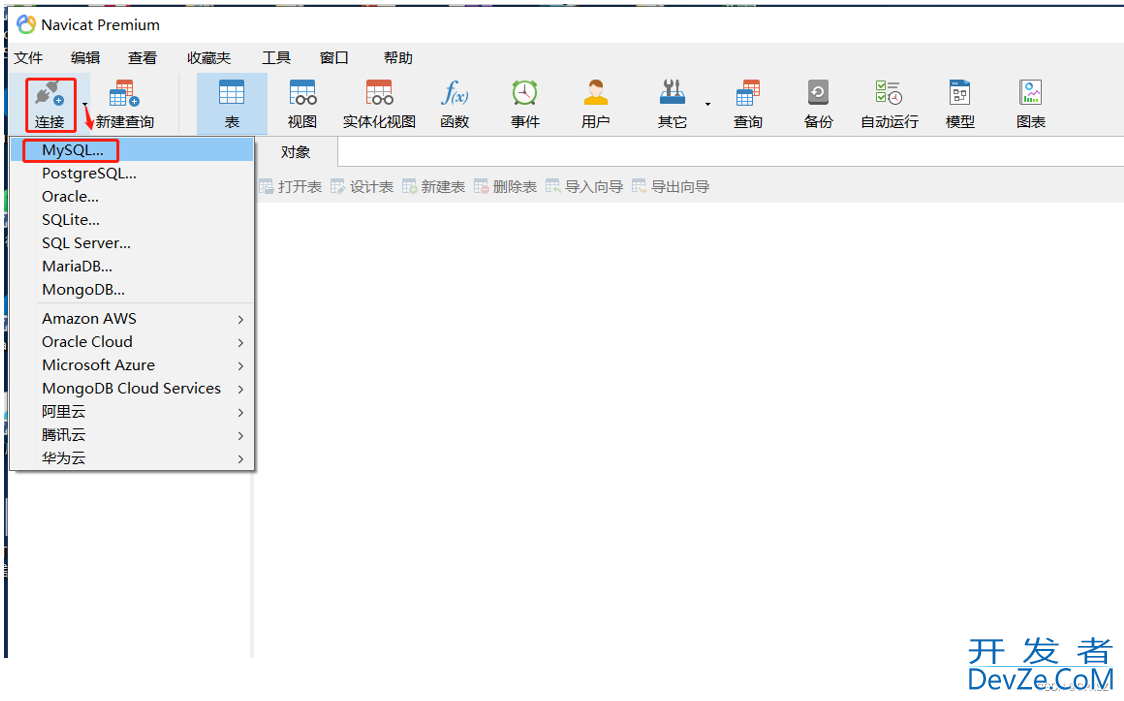Click the Automation (自动运行) icon

tap(889, 93)
